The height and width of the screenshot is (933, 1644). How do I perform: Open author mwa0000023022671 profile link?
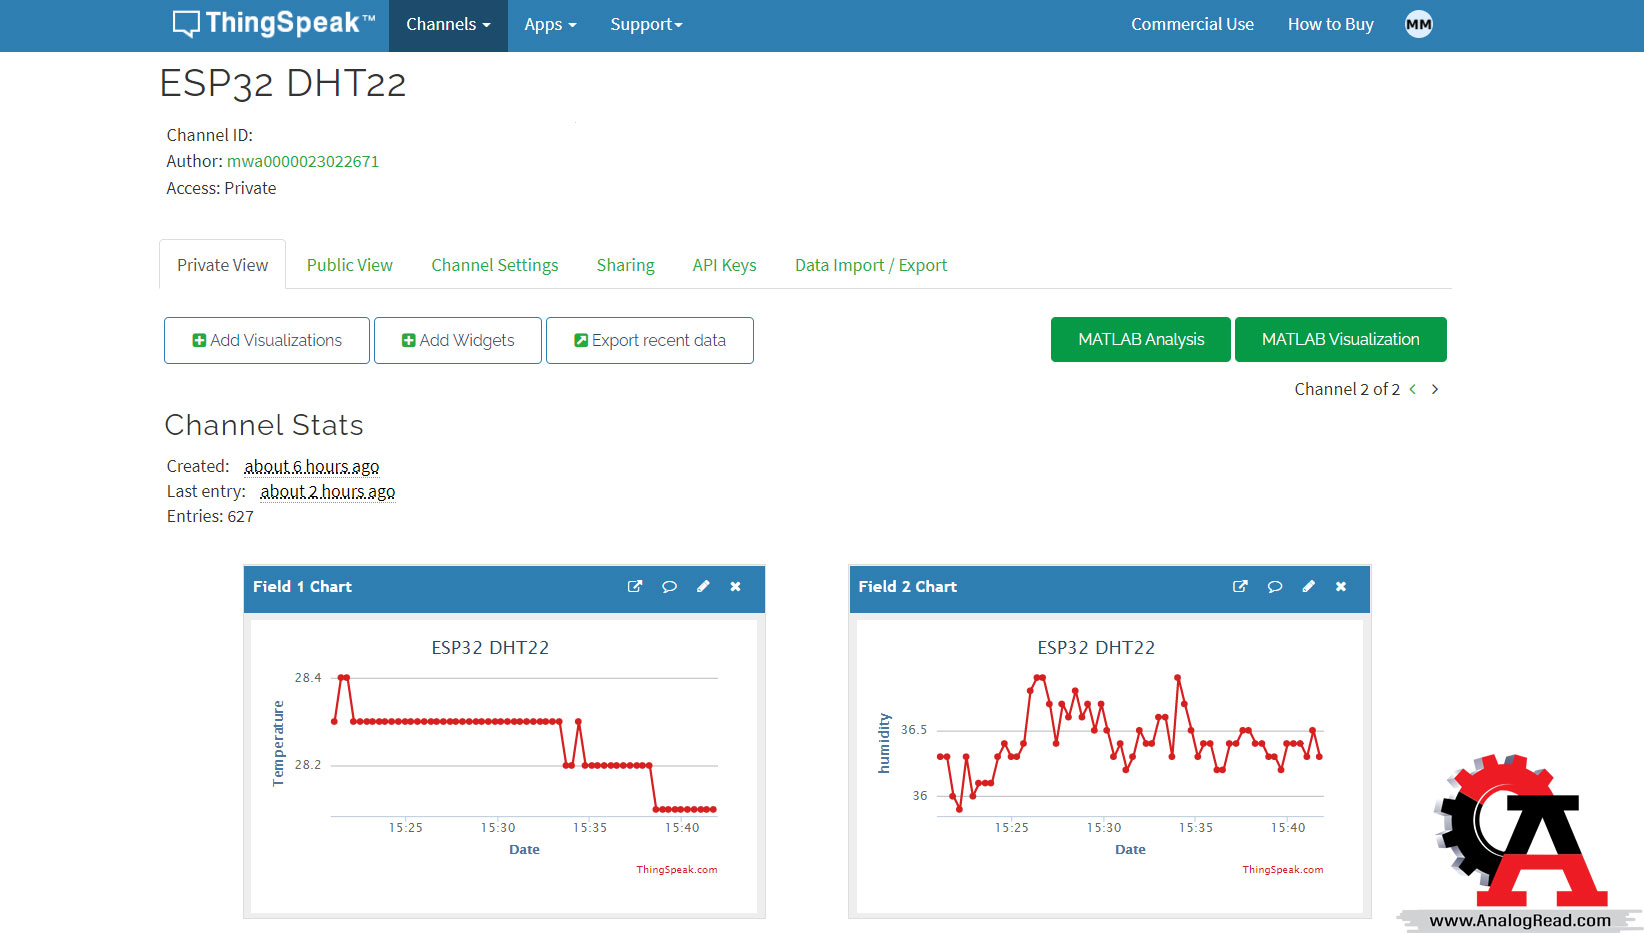tap(303, 161)
